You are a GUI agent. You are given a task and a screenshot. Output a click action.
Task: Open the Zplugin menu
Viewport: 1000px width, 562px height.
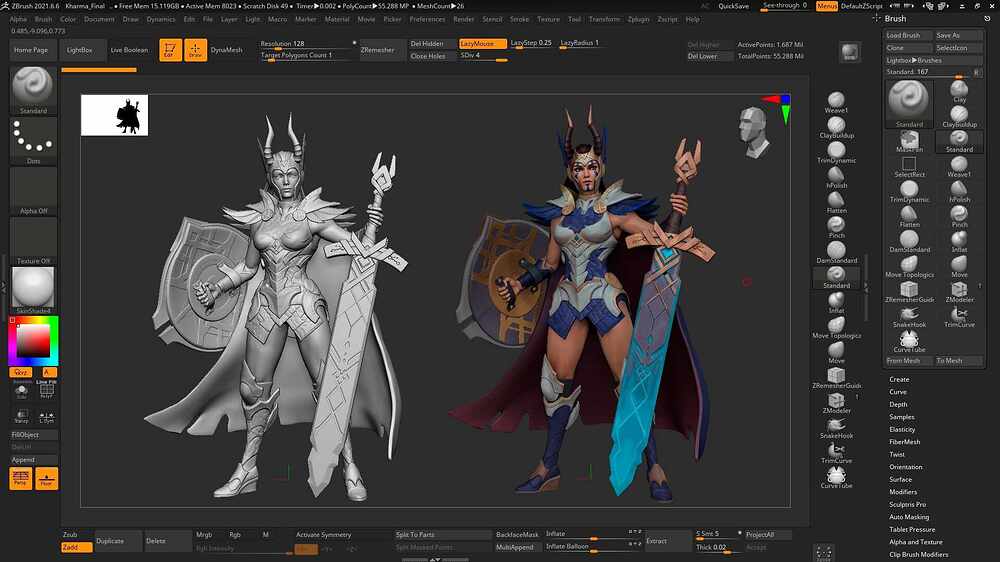coord(638,19)
